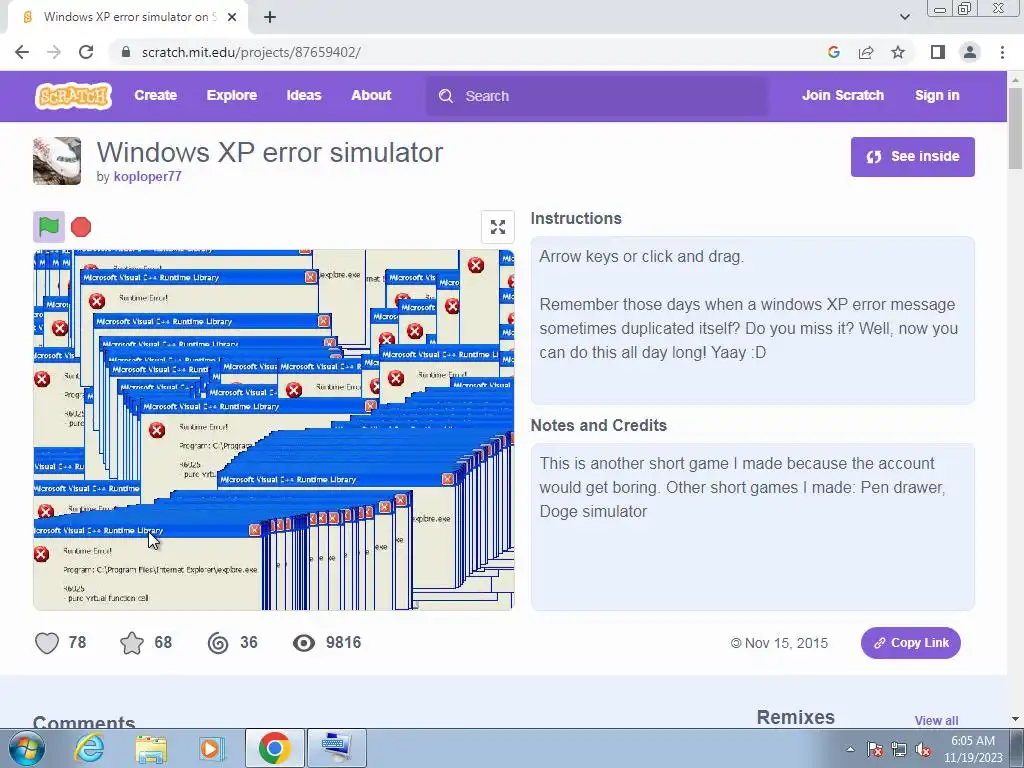
Task: Show hidden system tray icons
Action: coord(850,750)
